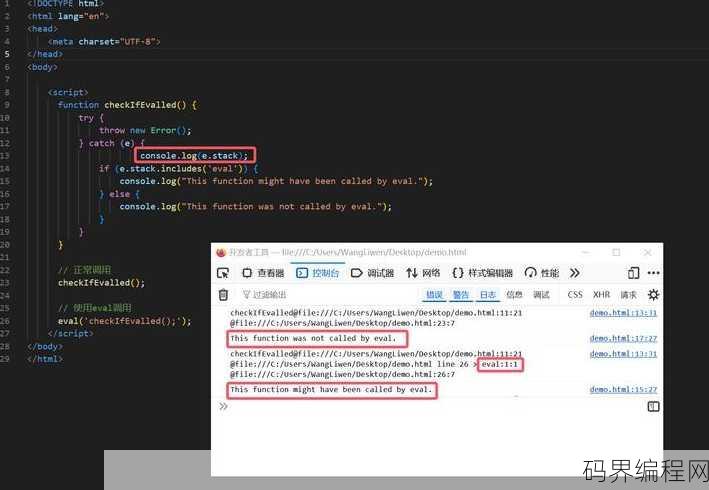
Task: Click the '} else {' code line
Action: (119, 194)
